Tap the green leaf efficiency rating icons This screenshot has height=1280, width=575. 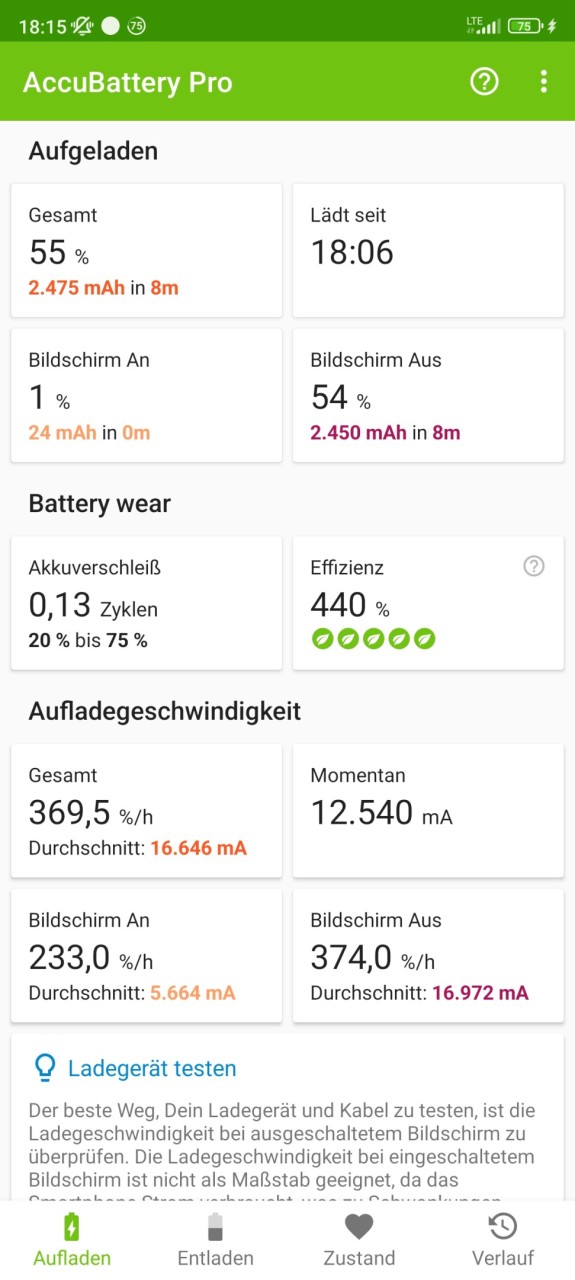click(374, 639)
